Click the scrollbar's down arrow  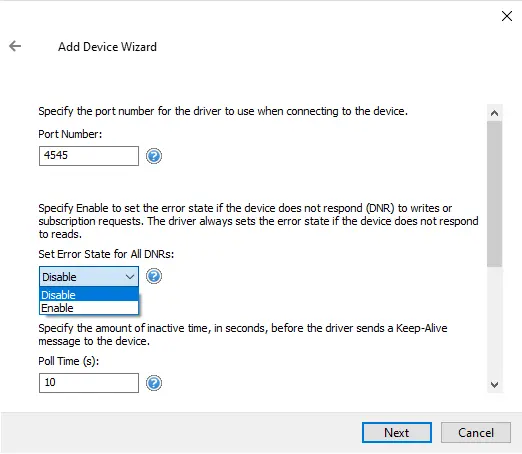[x=494, y=384]
